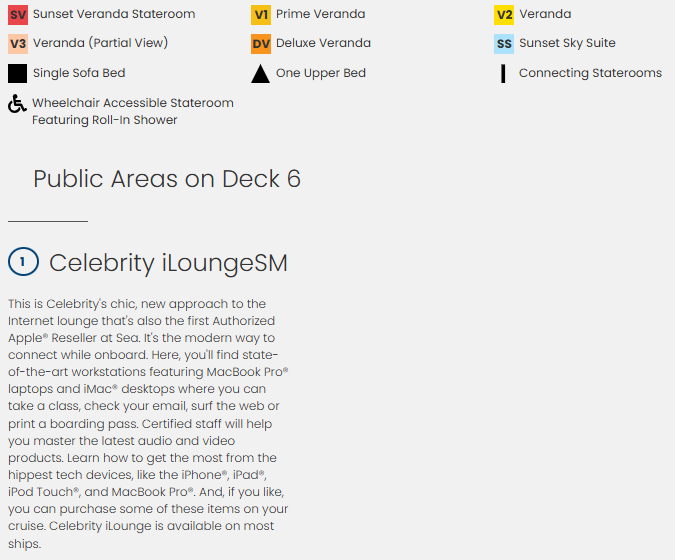Click the vertical bar connecting staterooms icon
The image size is (675, 560).
[504, 73]
